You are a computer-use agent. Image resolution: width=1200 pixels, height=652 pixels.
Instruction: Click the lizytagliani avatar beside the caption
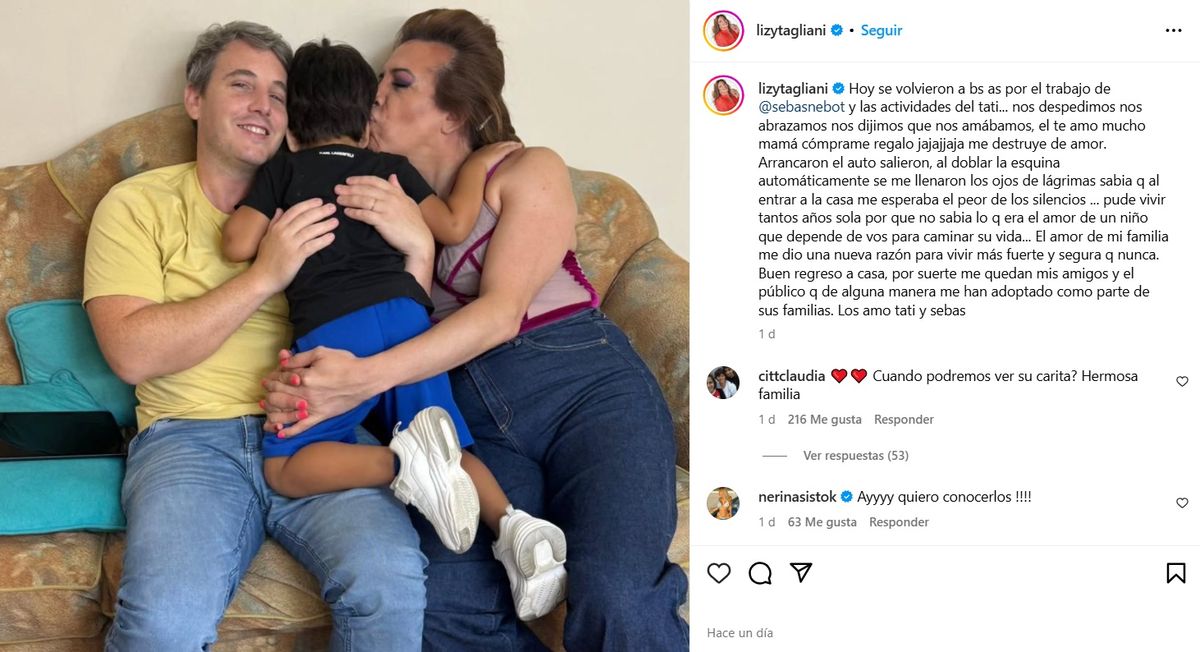(723, 95)
